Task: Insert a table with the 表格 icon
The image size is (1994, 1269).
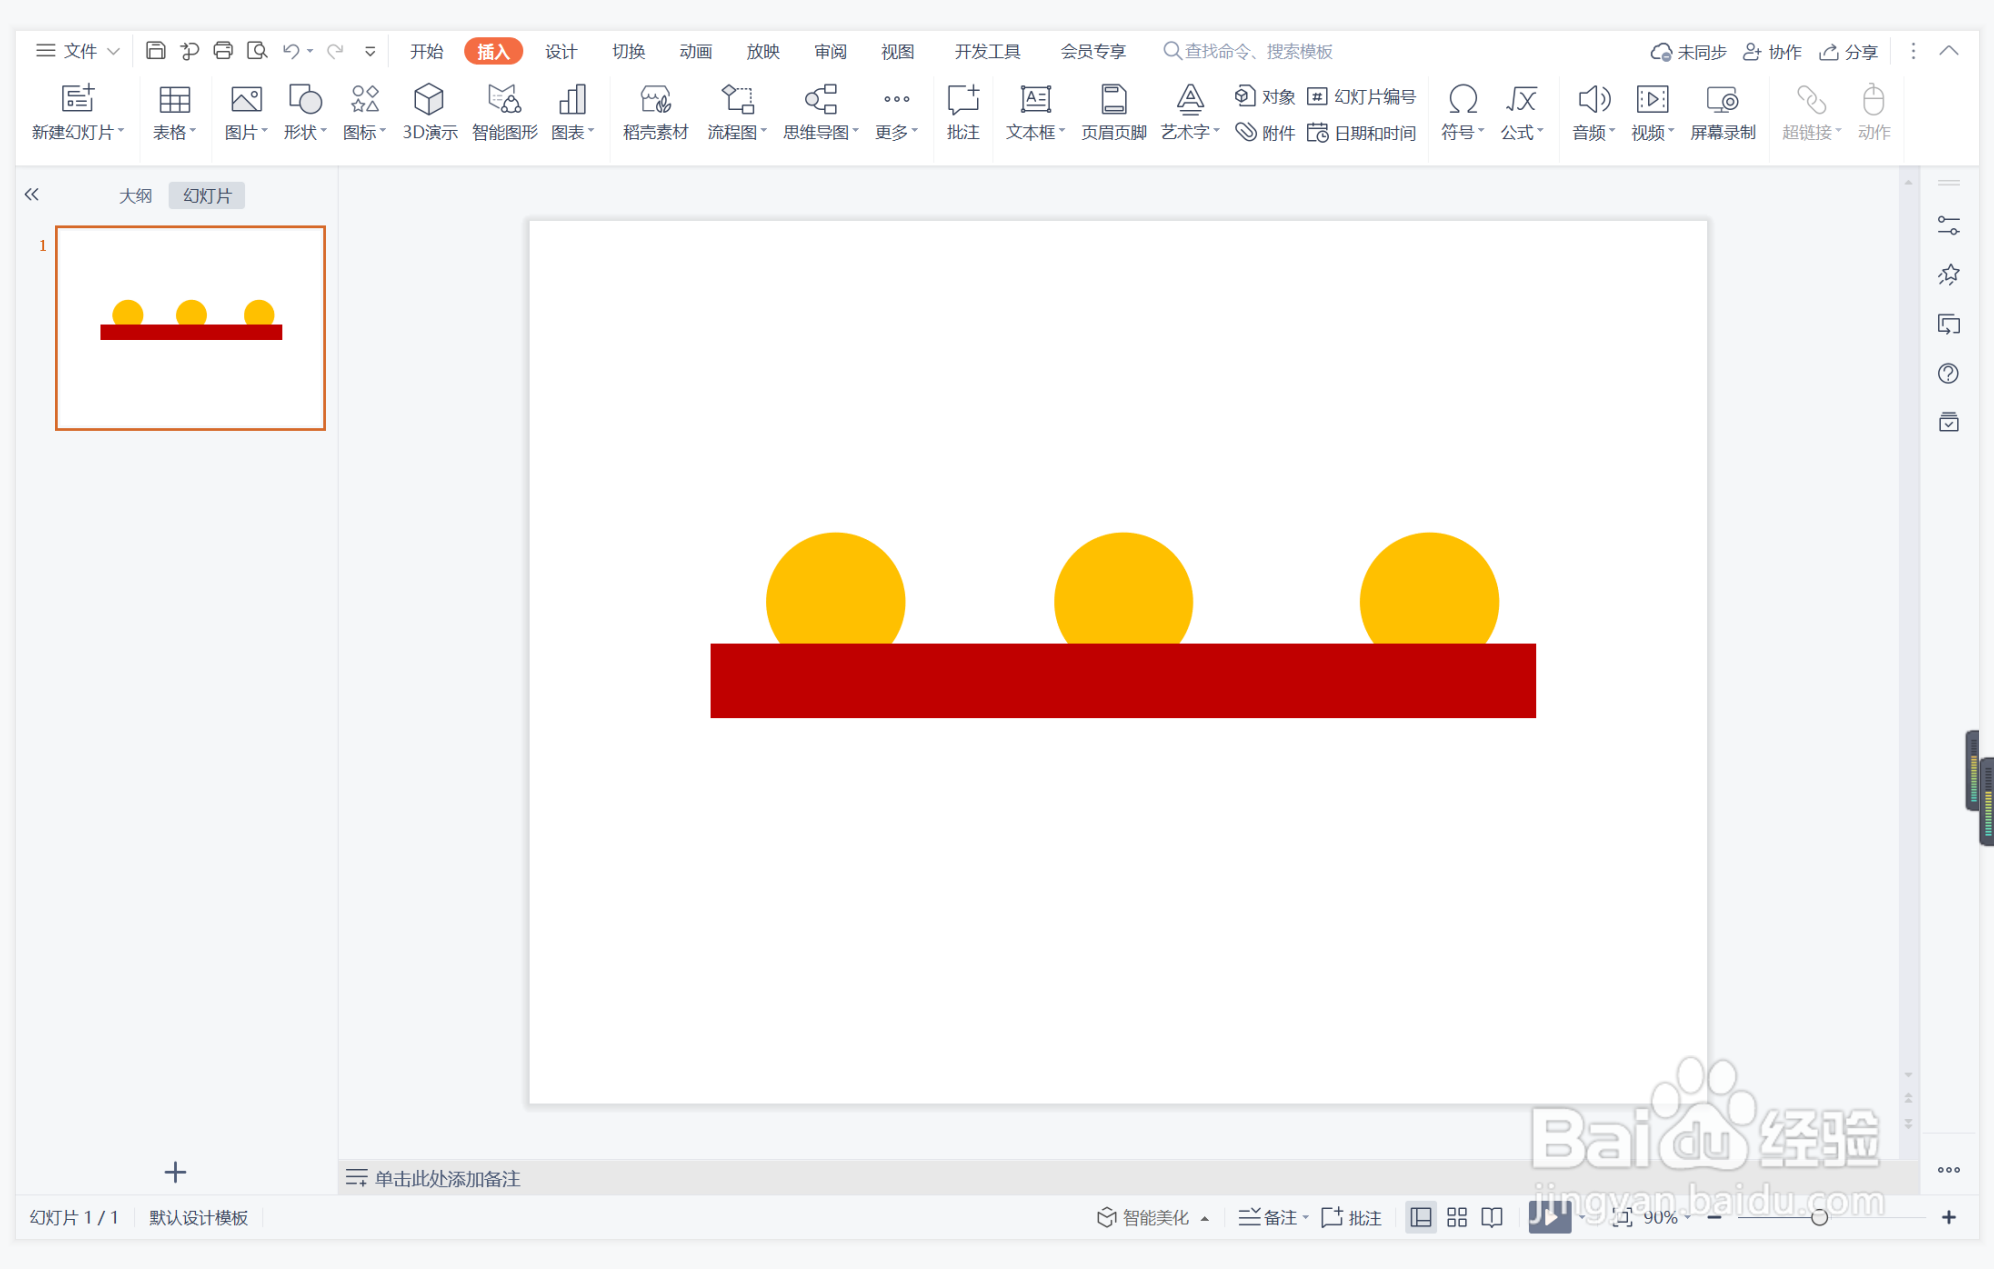Action: pos(174,110)
